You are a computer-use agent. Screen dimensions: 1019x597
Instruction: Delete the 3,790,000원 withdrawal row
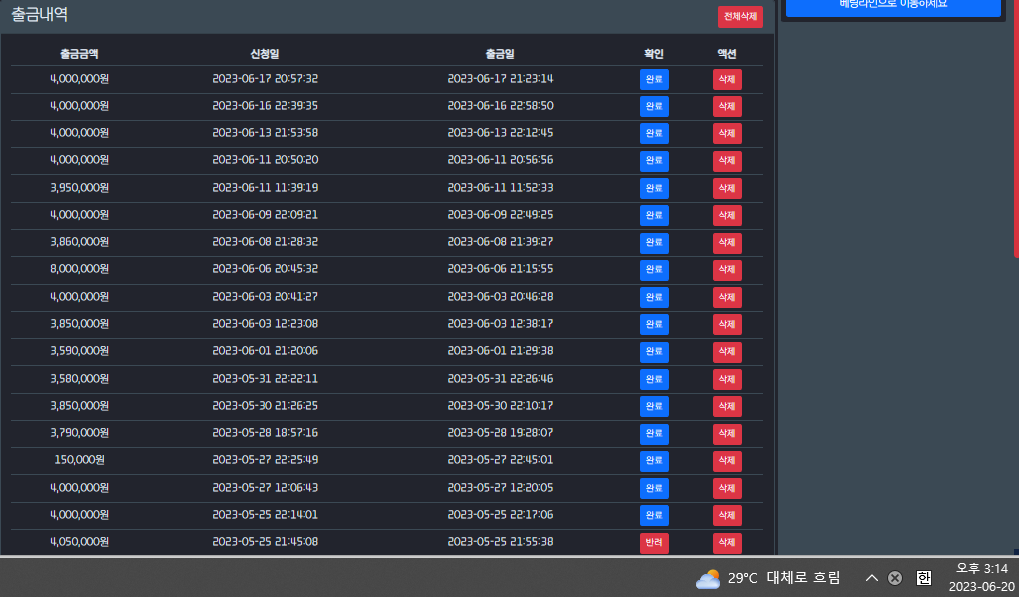(x=727, y=433)
